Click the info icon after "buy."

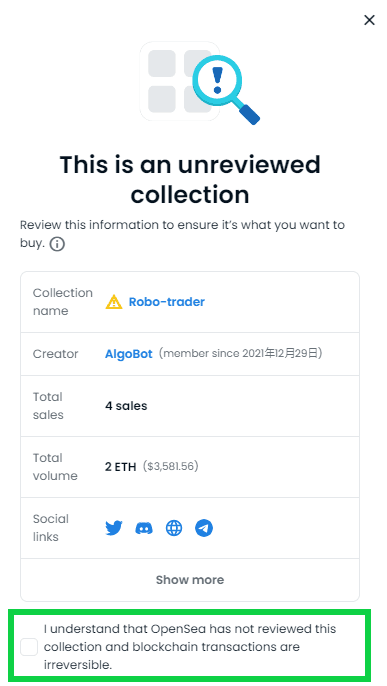tap(57, 244)
